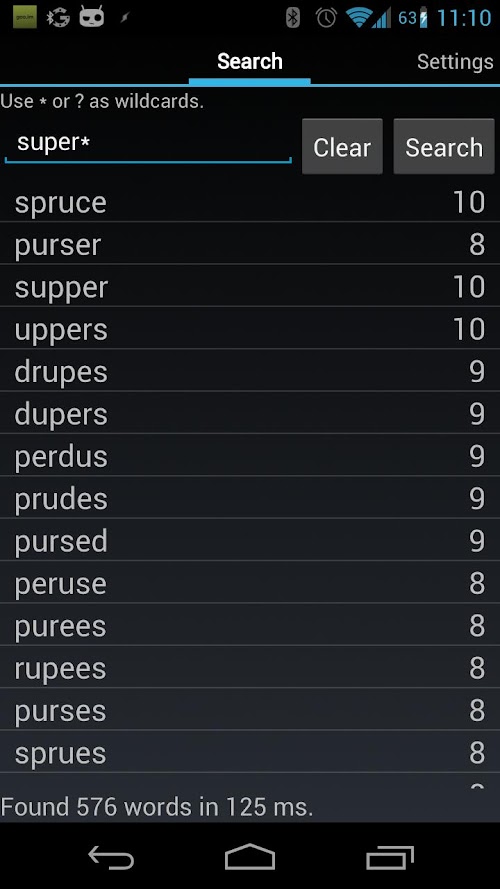Tap the Android back navigation icon
Viewport: 500px width, 889px height.
point(111,856)
